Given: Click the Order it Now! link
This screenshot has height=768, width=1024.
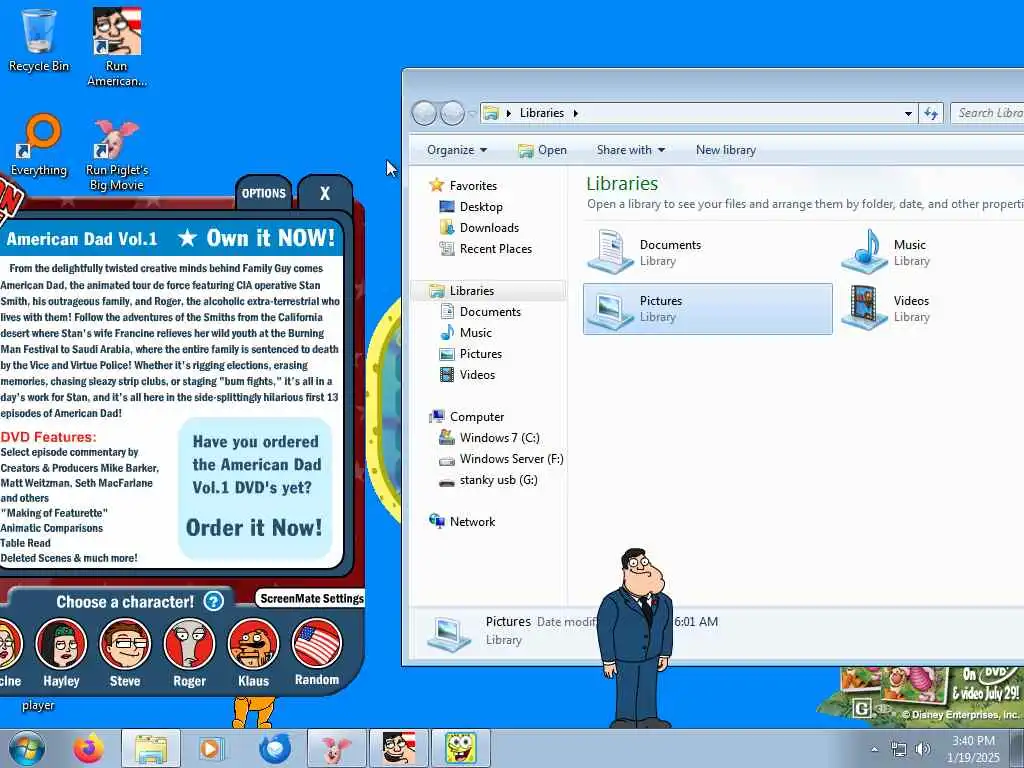Looking at the screenshot, I should tap(254, 527).
